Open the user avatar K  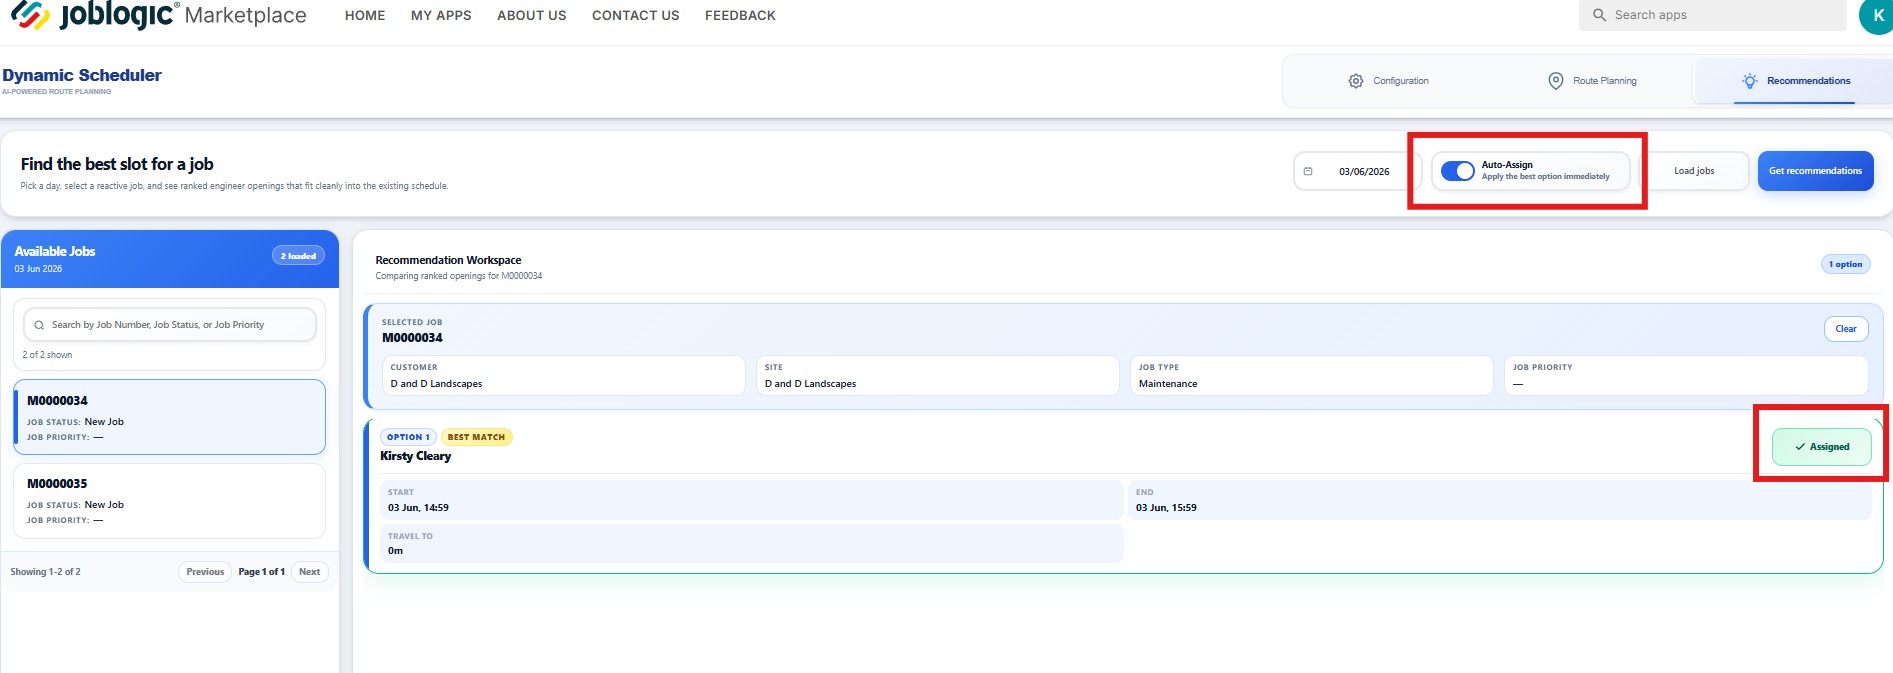point(1877,15)
